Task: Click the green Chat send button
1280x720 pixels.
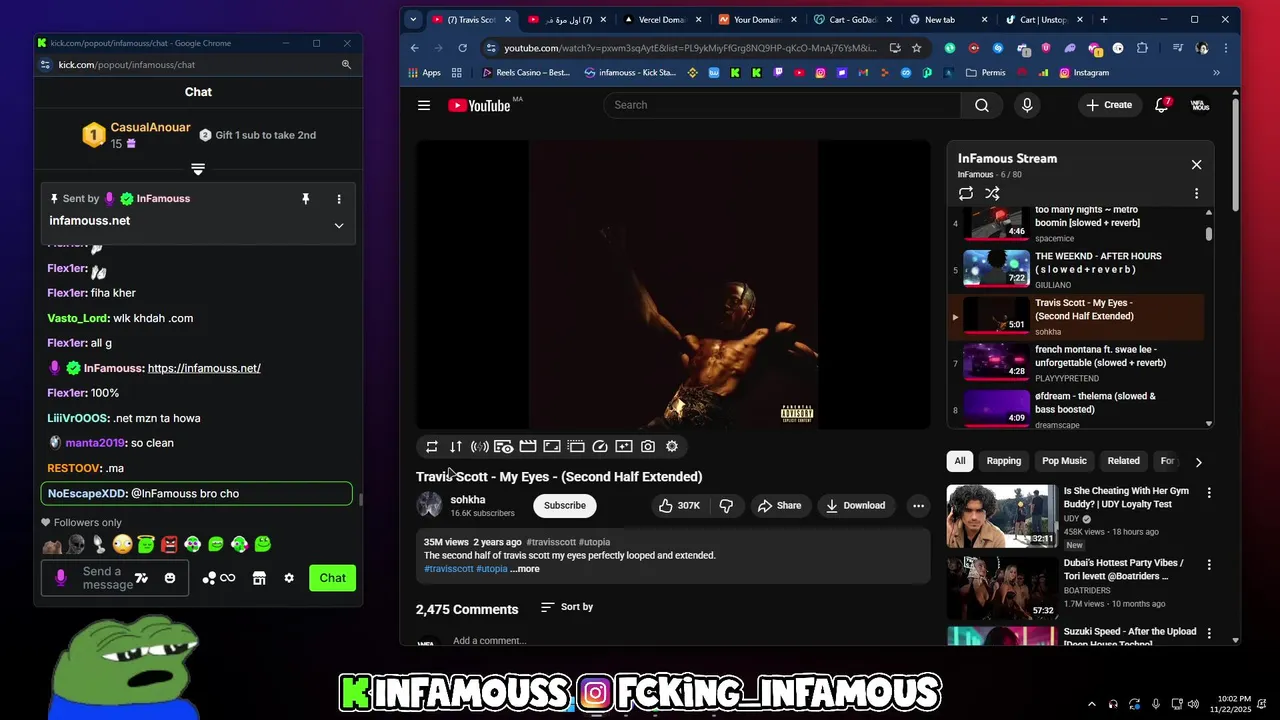Action: point(333,578)
